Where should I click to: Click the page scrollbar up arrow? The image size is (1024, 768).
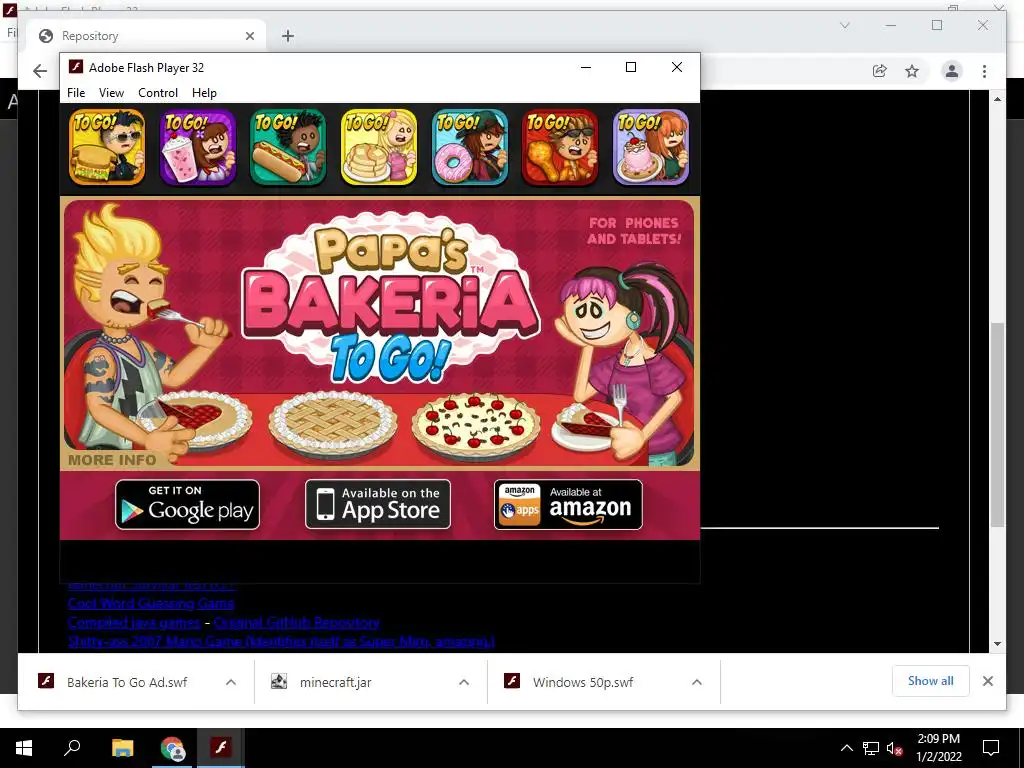pos(997,99)
